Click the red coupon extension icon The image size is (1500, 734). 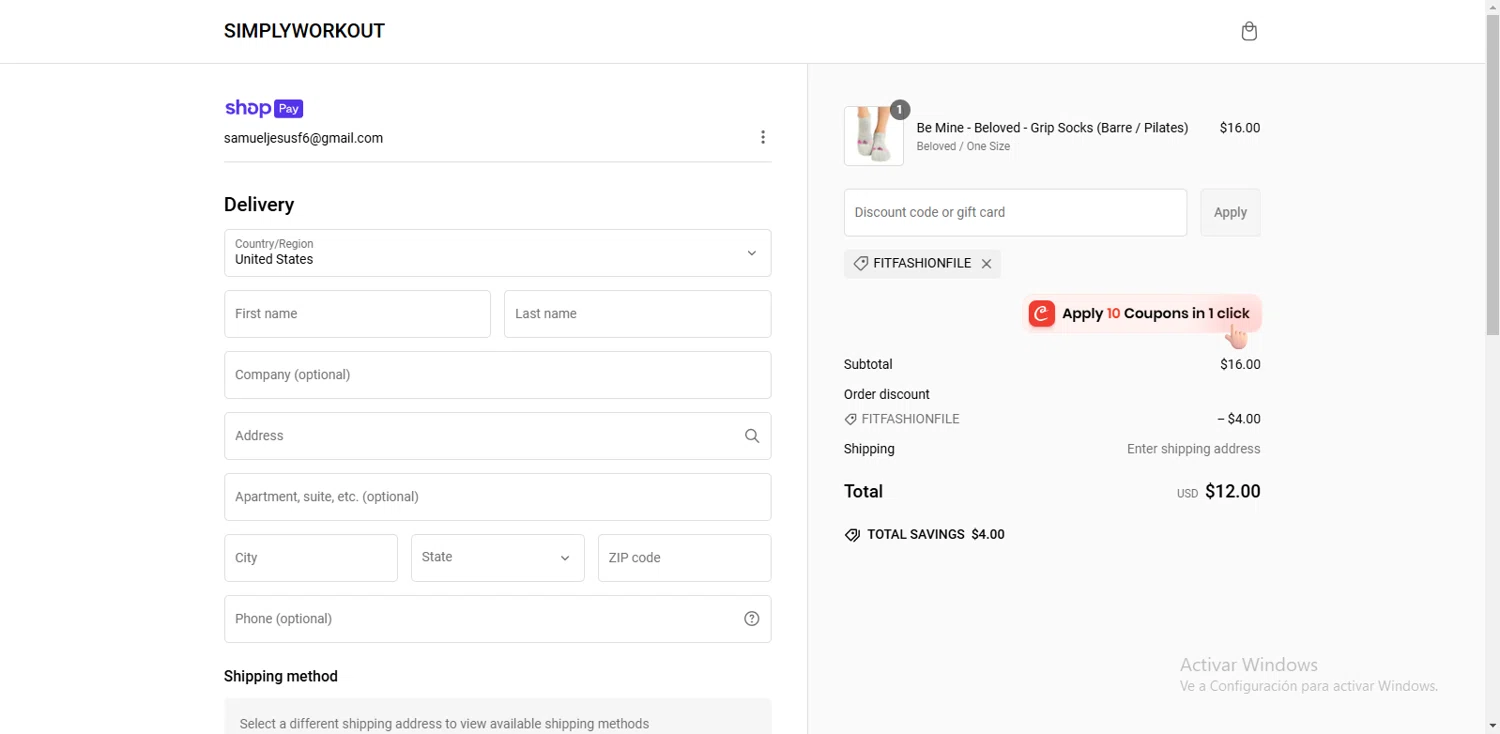(x=1042, y=314)
